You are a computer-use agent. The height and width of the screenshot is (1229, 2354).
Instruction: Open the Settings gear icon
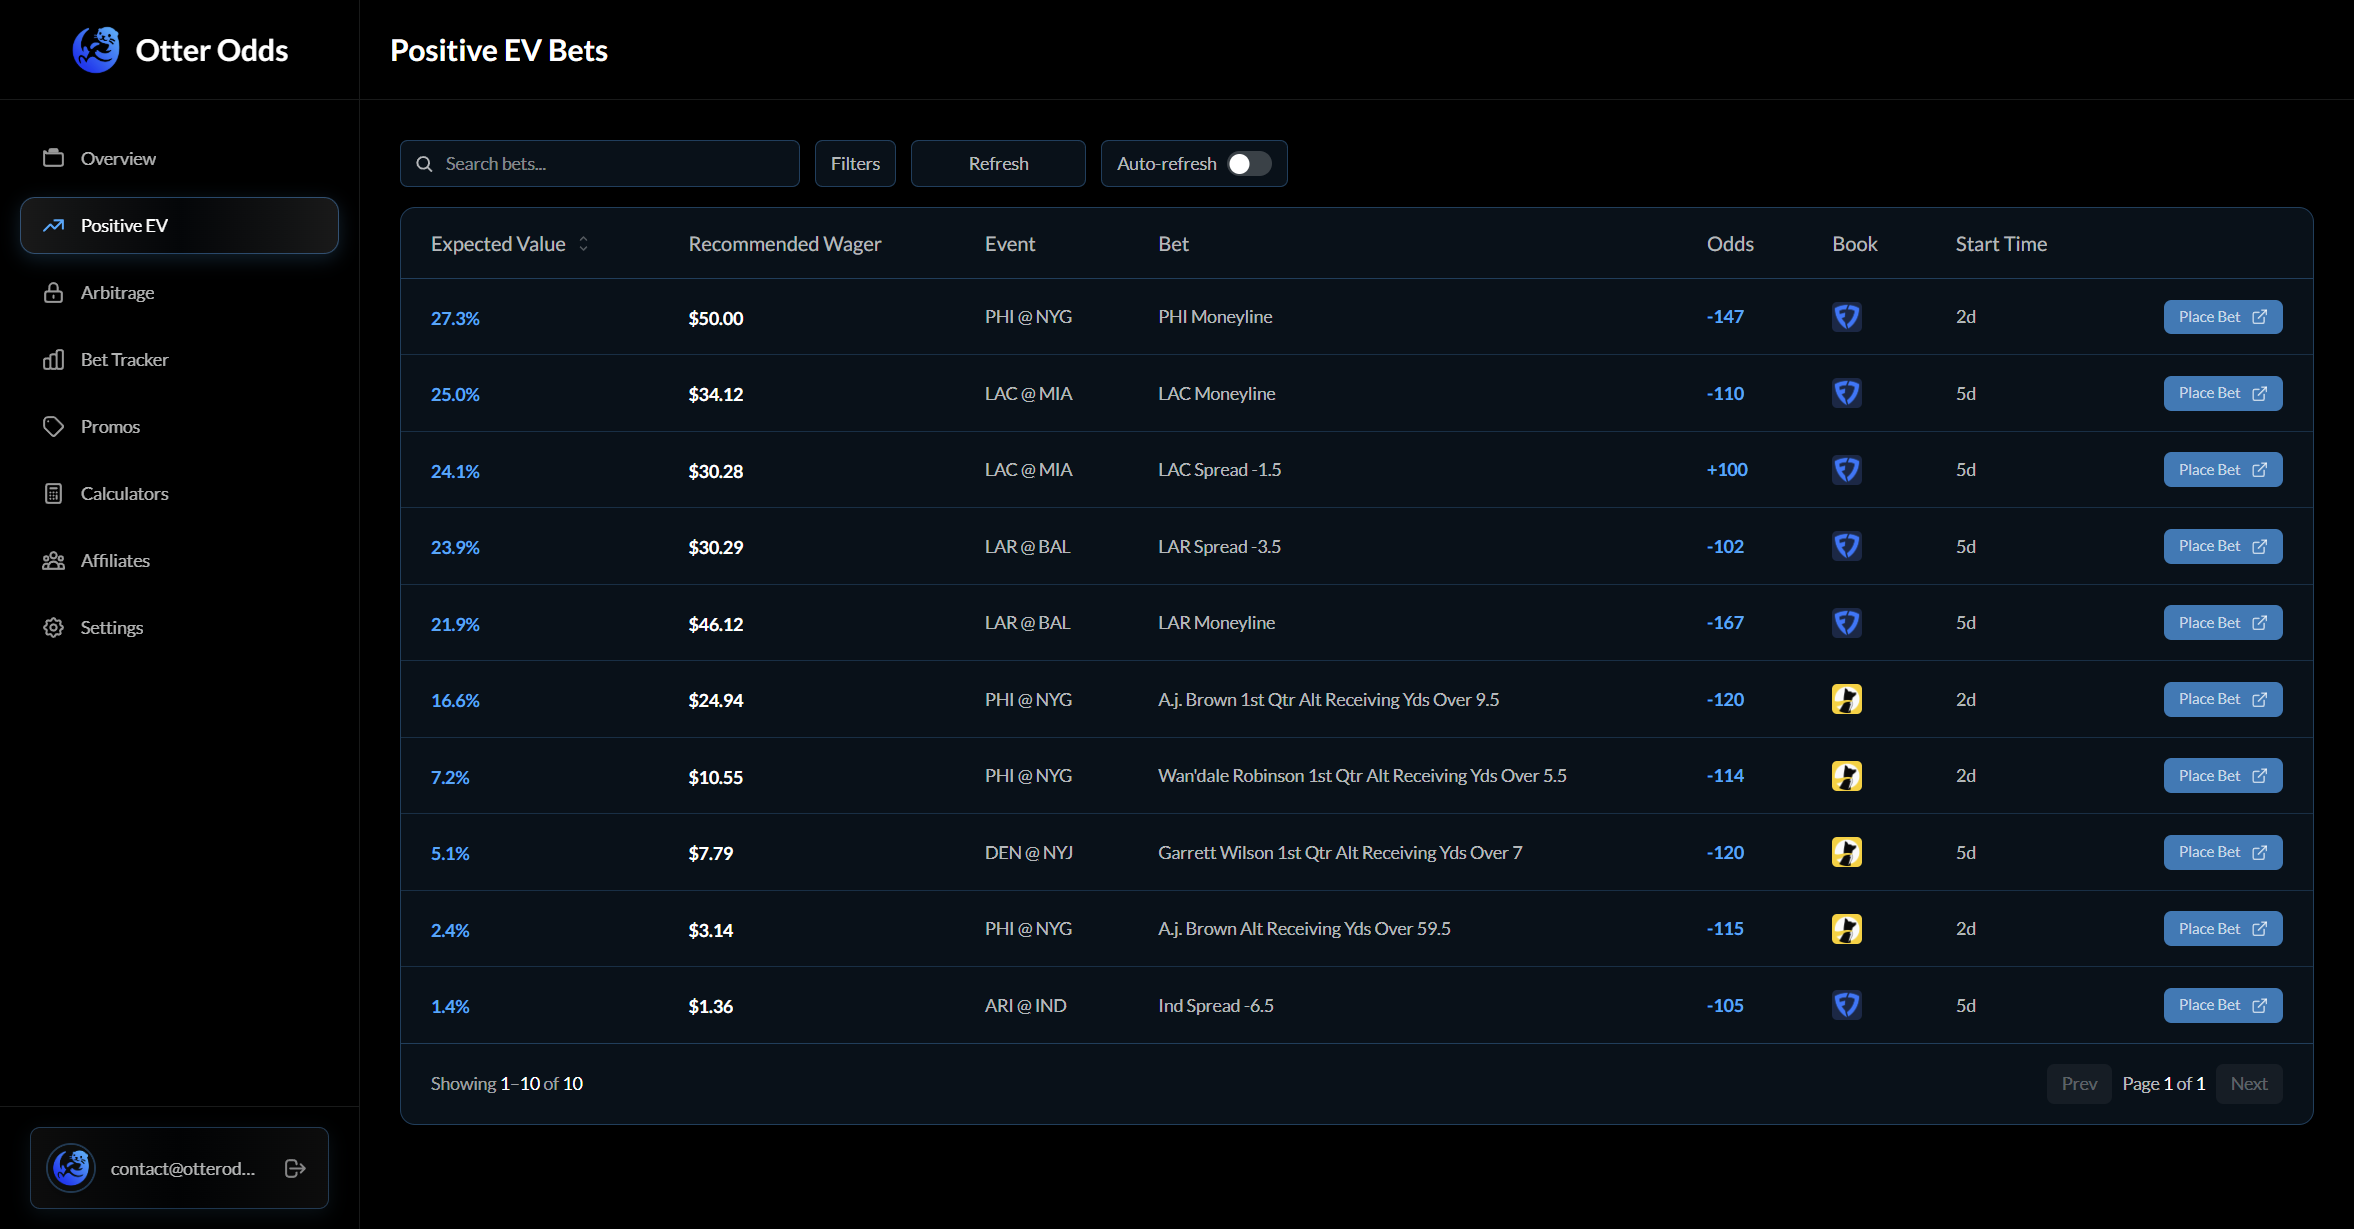(x=54, y=627)
